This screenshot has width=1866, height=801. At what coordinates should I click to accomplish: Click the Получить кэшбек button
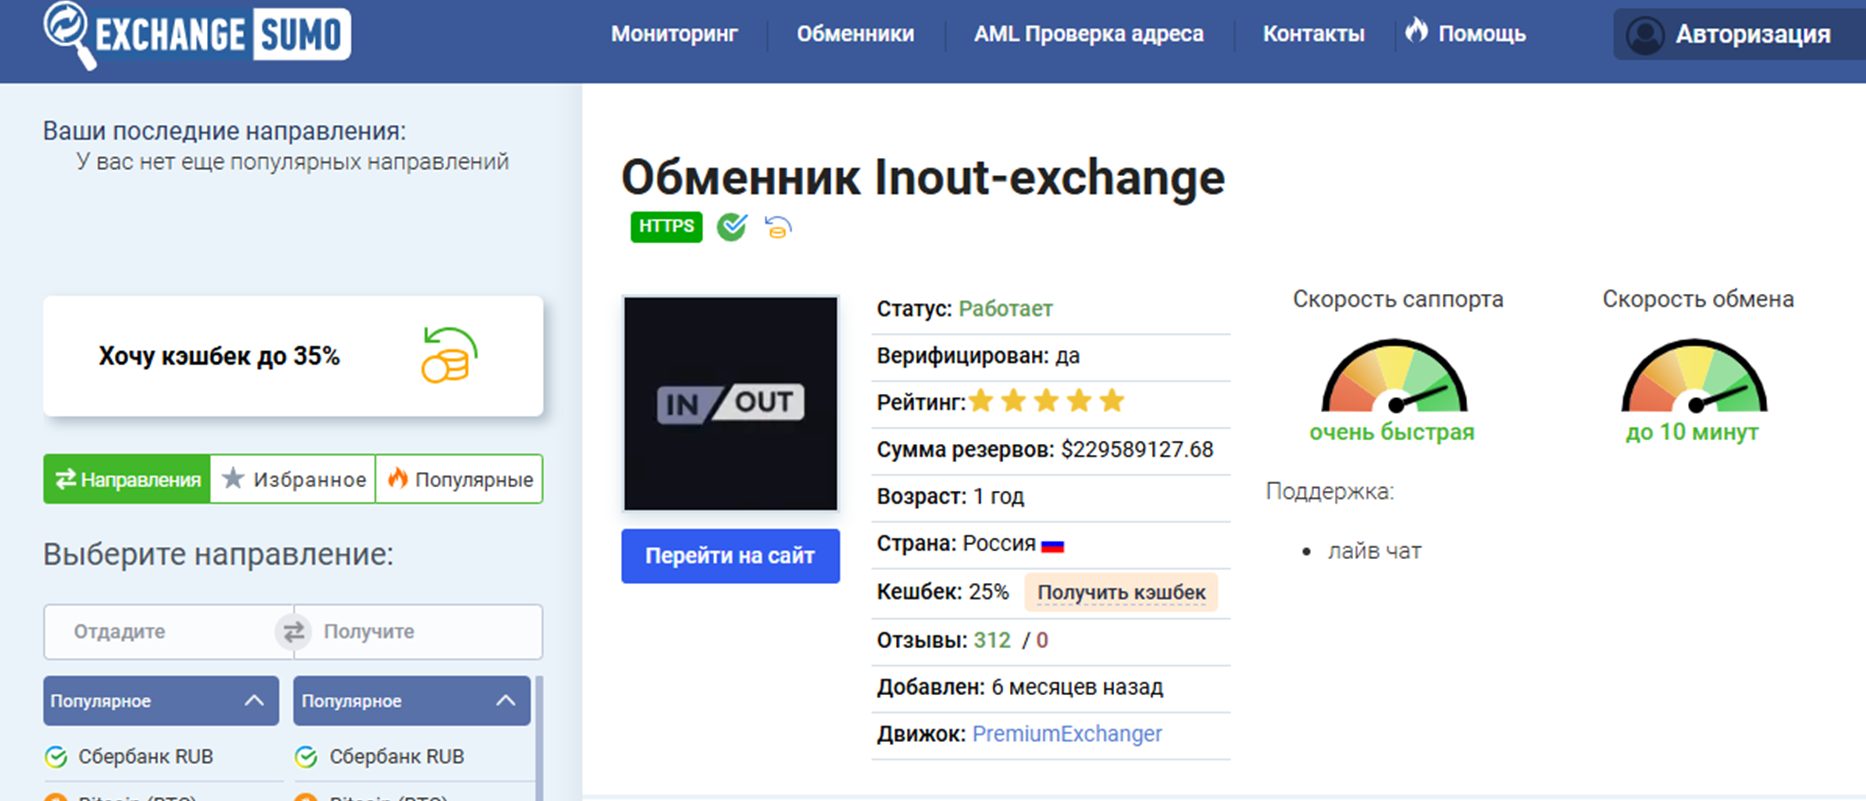point(1121,593)
